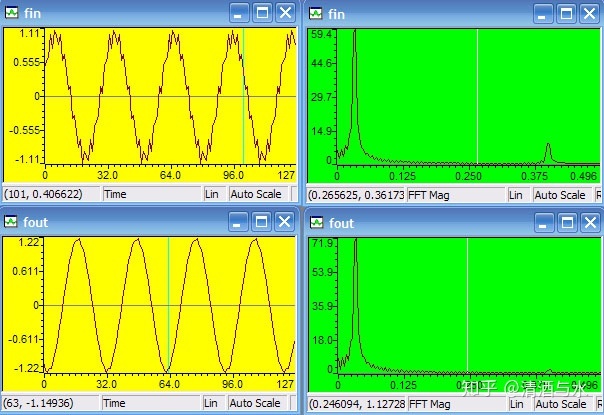Click the Time display field in fin window

[152, 194]
